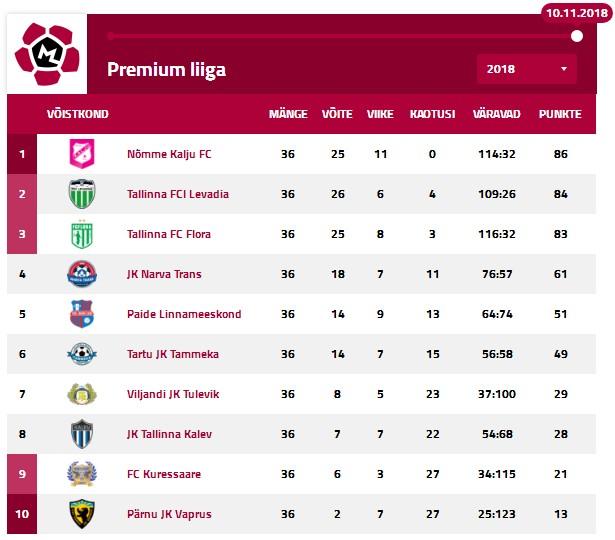Click Viljandi JK Tulevik club crest
The height and width of the screenshot is (540, 615).
(x=81, y=394)
